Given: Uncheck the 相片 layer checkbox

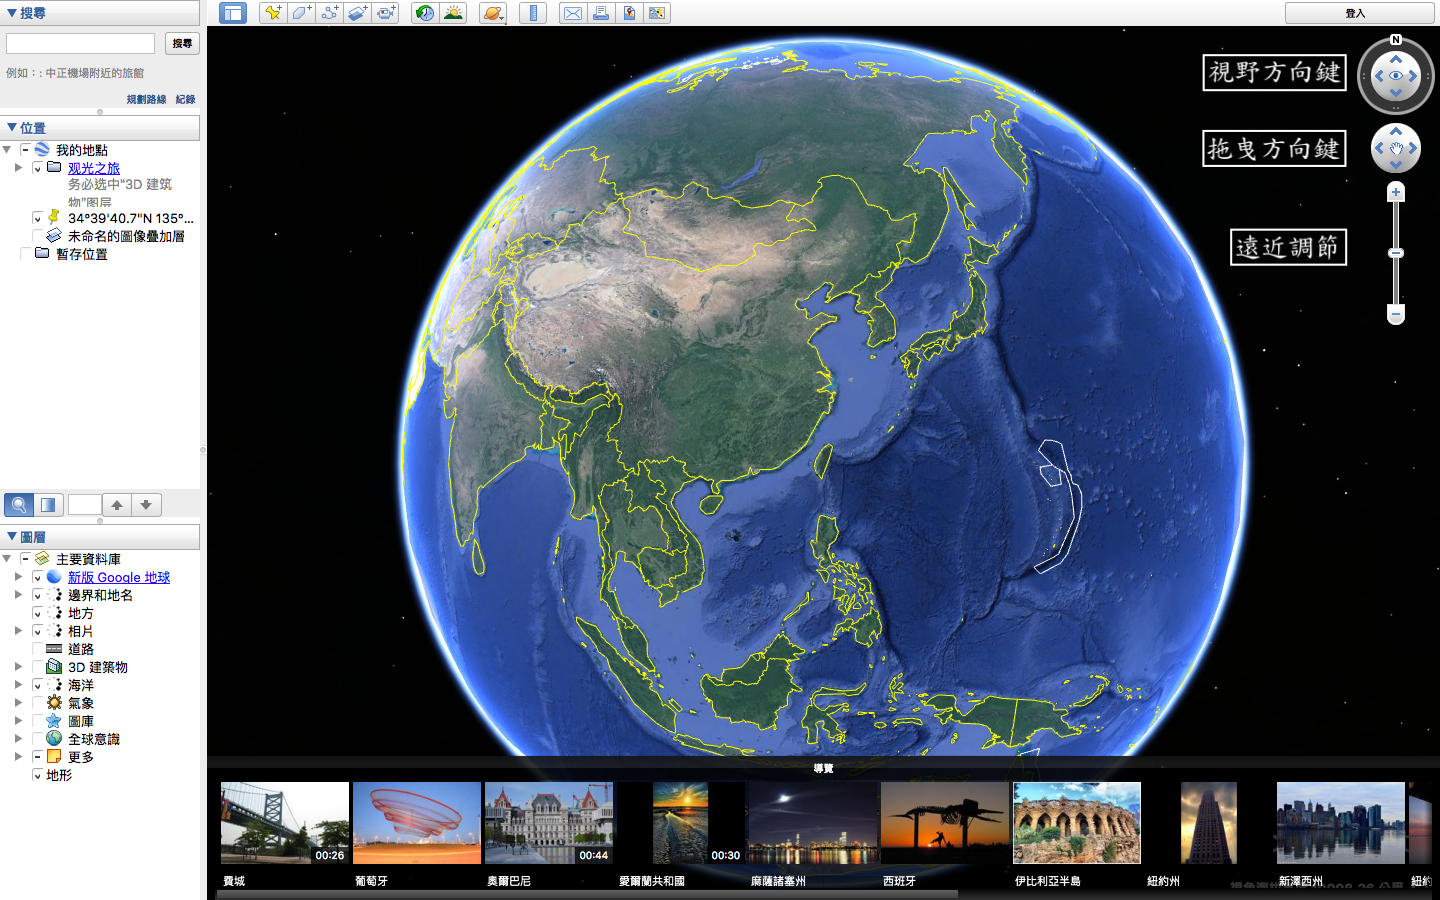Looking at the screenshot, I should point(37,631).
